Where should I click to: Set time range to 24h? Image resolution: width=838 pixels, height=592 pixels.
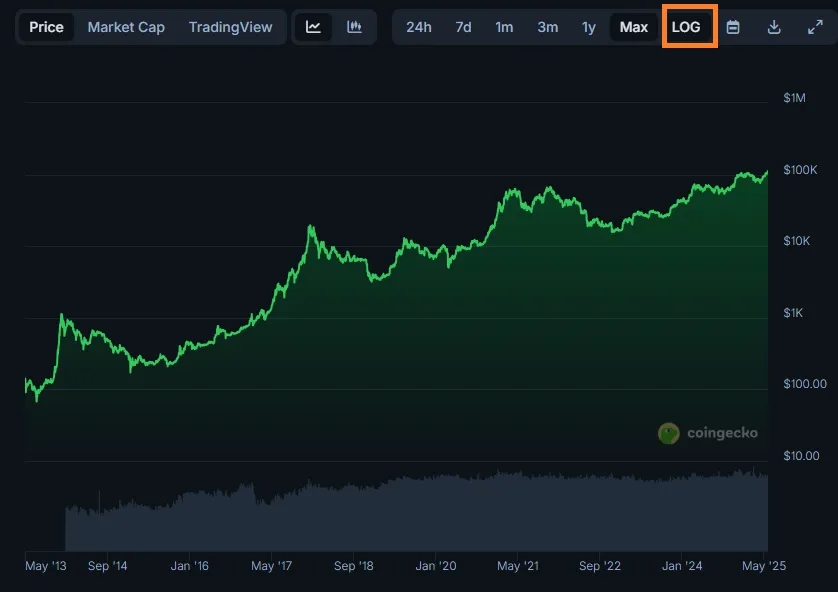(418, 27)
